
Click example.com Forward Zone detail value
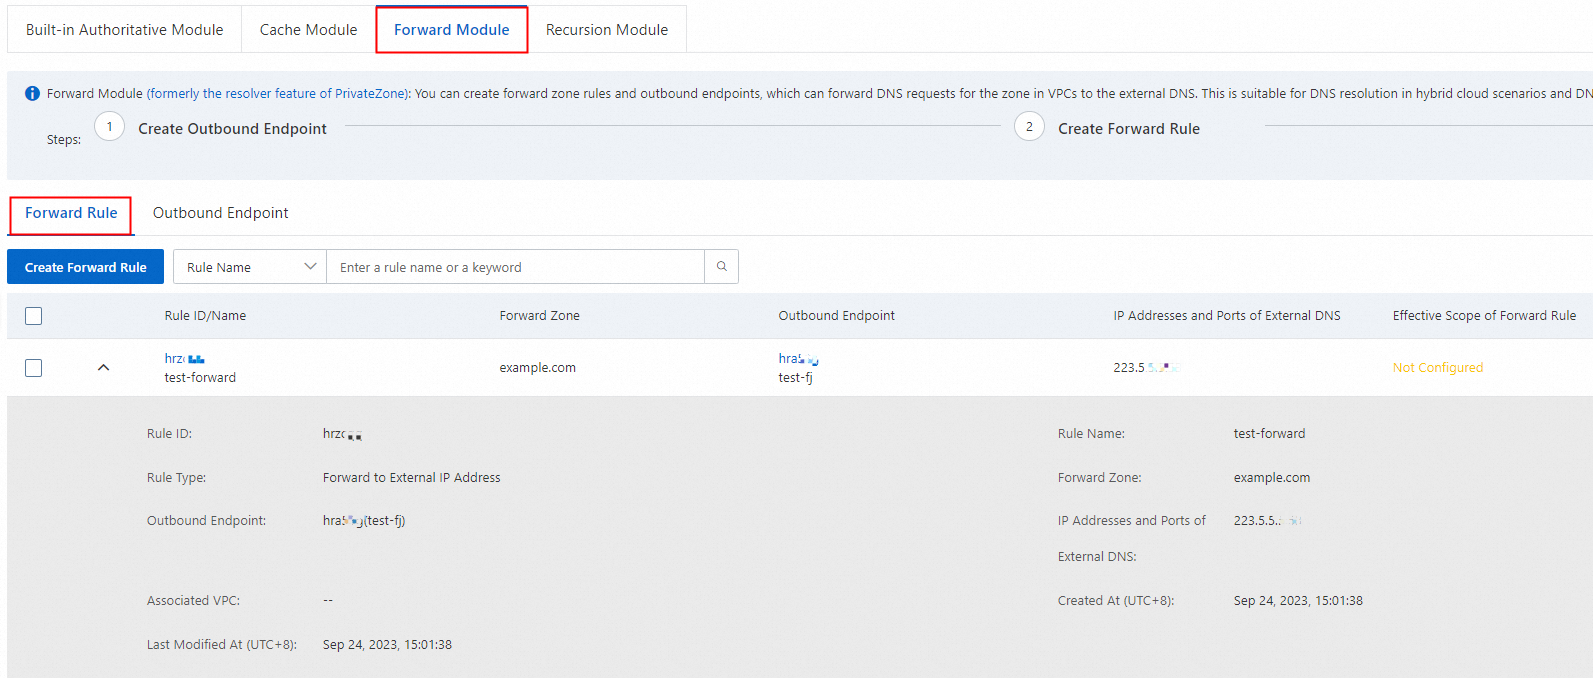pos(1272,478)
